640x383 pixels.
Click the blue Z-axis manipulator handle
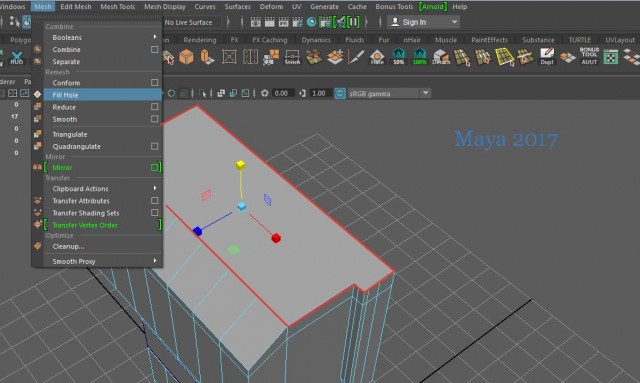pos(198,231)
